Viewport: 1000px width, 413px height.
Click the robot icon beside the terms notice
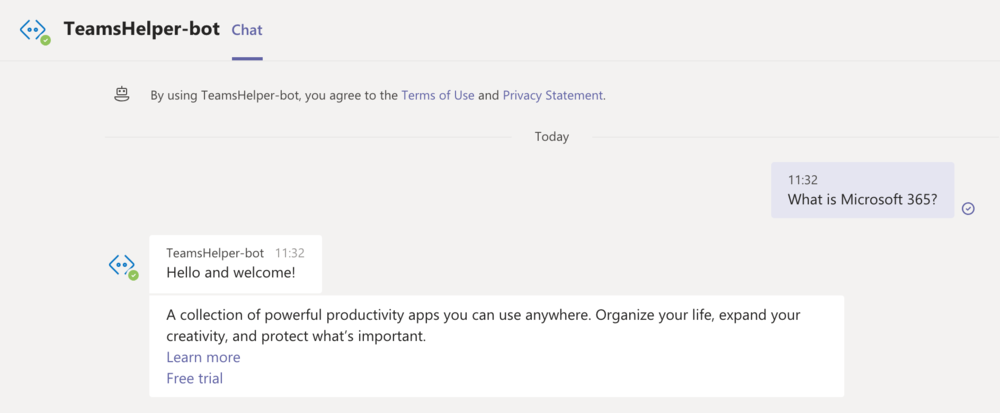coord(121,96)
